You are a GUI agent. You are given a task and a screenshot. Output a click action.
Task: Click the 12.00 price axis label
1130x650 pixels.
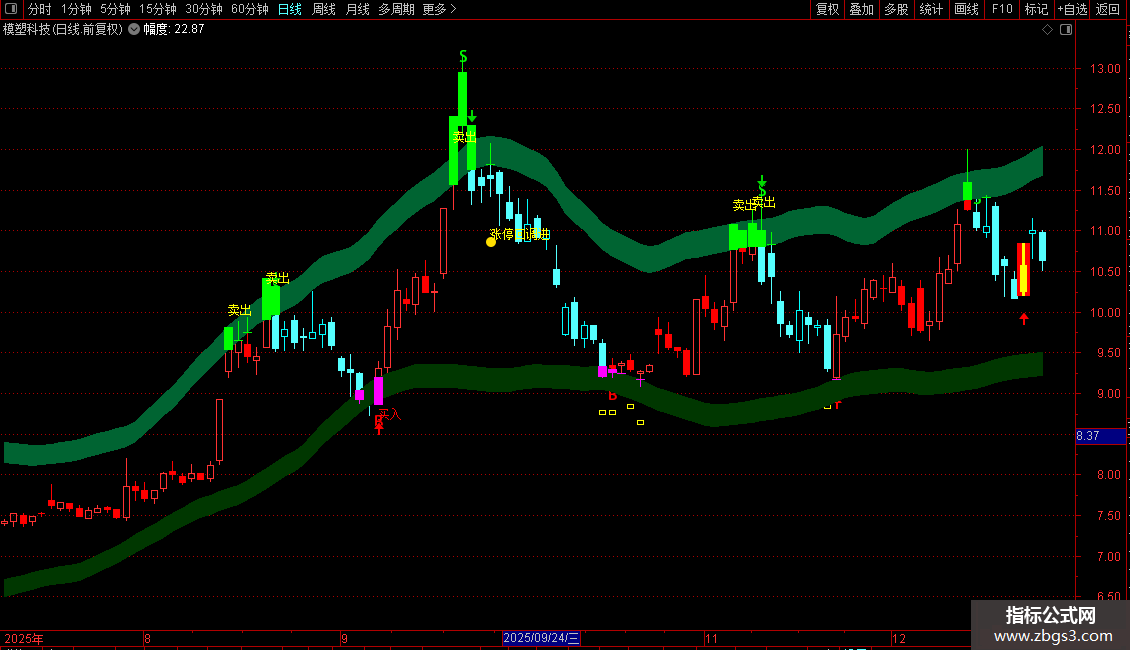coord(1105,150)
